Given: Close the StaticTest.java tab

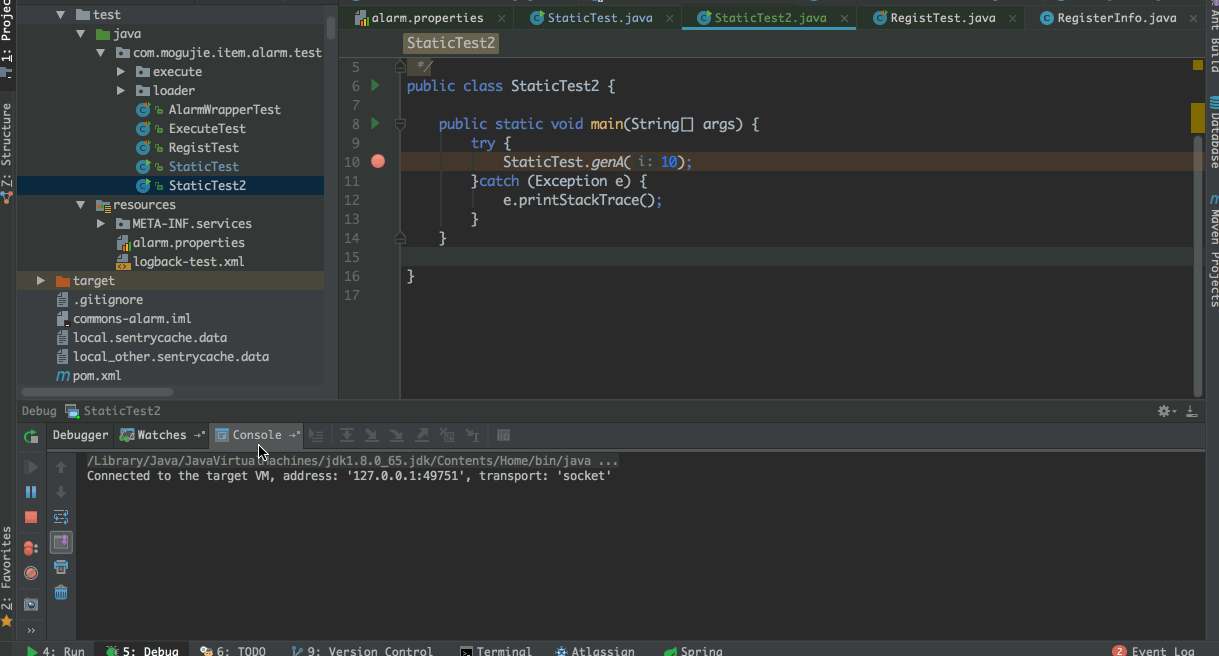Looking at the screenshot, I should coord(668,18).
